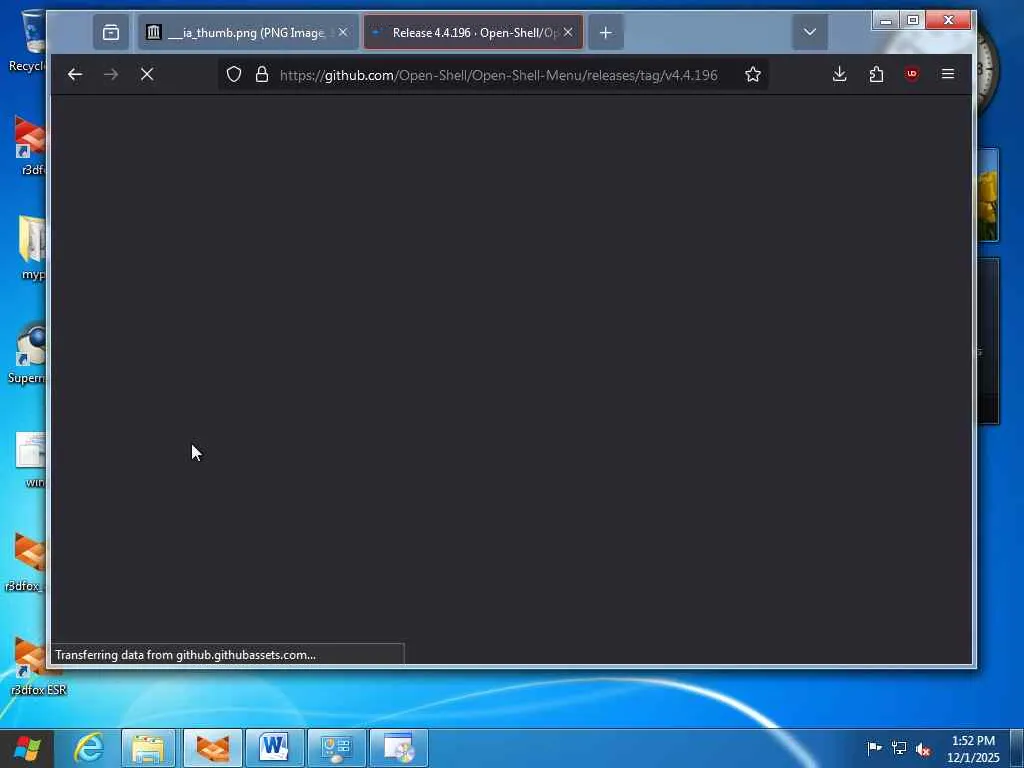Screen dimensions: 1024x768
Task: Open the downloads panel
Action: pyautogui.click(x=840, y=74)
